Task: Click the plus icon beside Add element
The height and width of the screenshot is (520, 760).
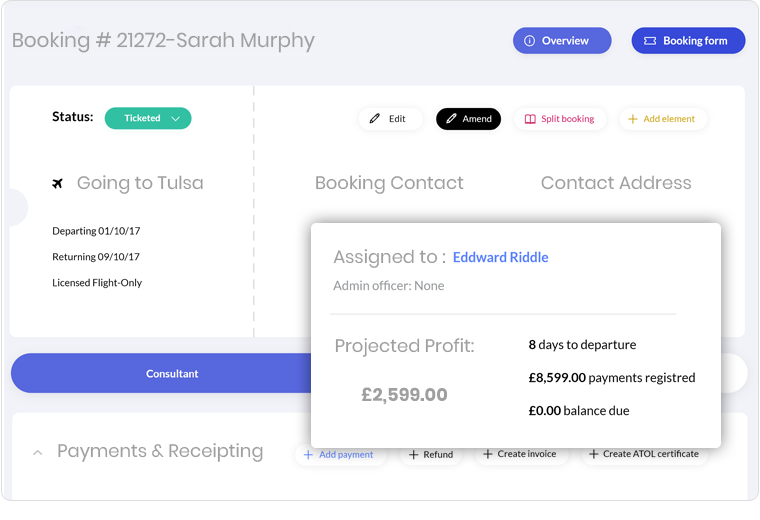Action: 633,119
